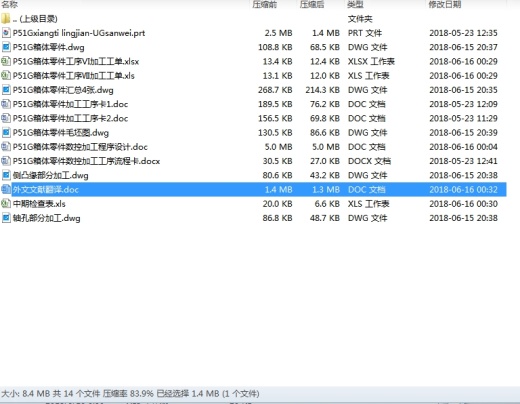Click the DWG icon of 侧凸缘部分加工.dwg
520x404 pixels.
pos(6,175)
